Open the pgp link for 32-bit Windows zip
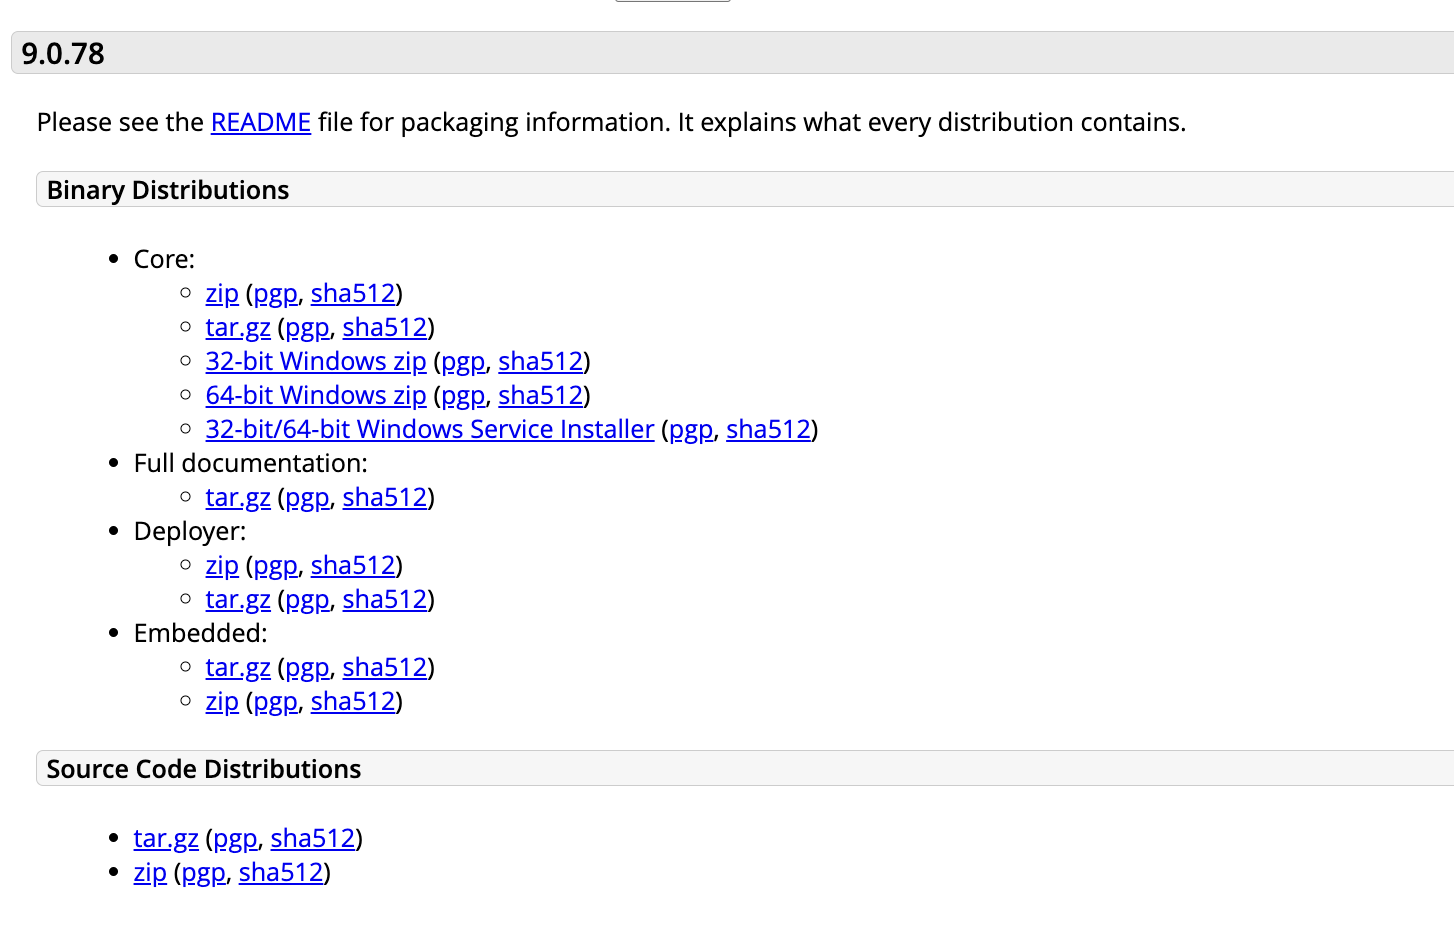The height and width of the screenshot is (948, 1454). click(x=464, y=361)
